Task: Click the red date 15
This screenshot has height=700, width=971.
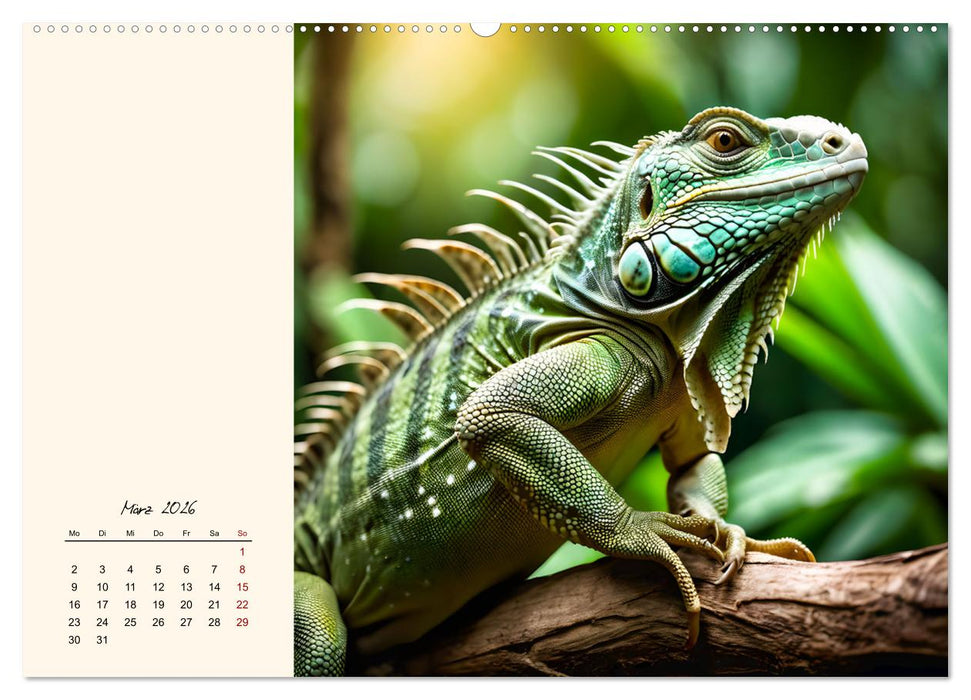Action: pyautogui.click(x=241, y=585)
